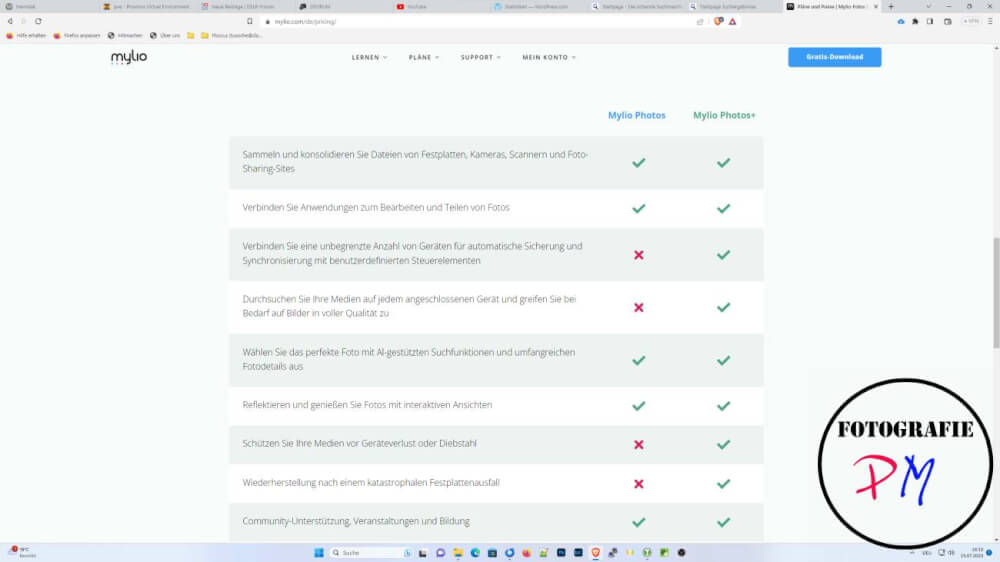1000x562 pixels.
Task: Click the taskbar Suche search box
Action: (x=371, y=552)
